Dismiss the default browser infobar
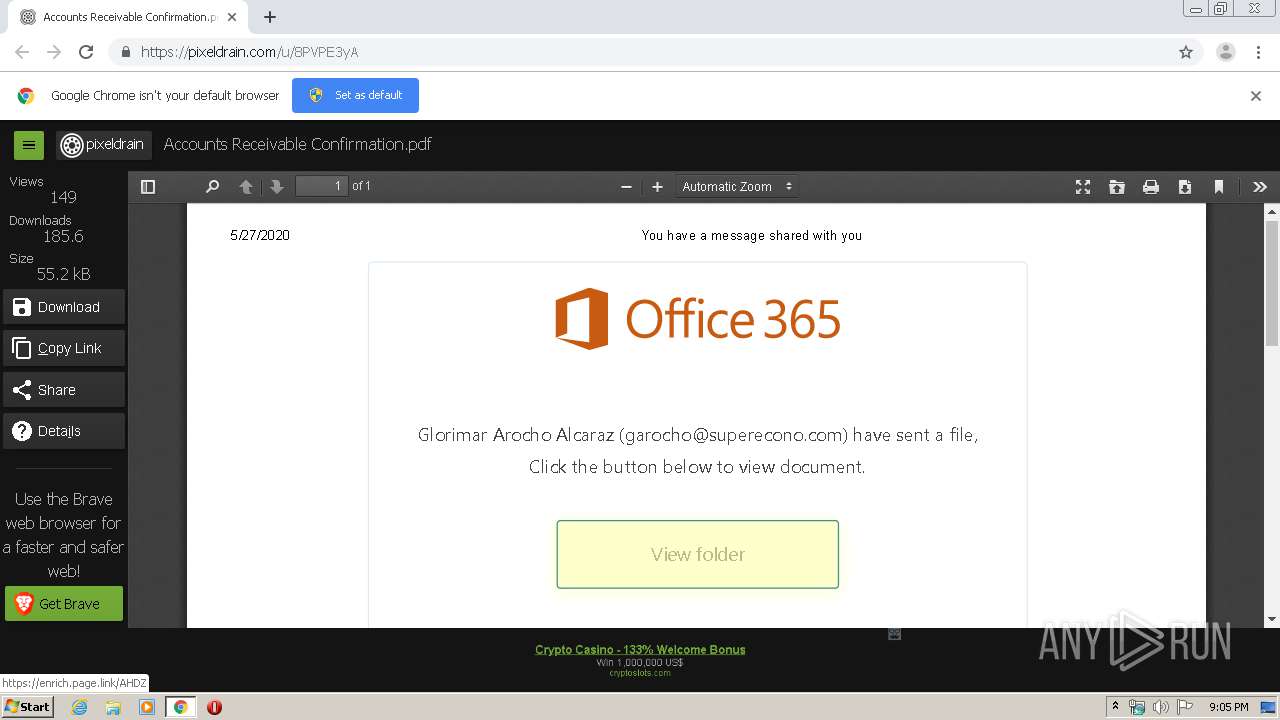 pyautogui.click(x=1255, y=96)
